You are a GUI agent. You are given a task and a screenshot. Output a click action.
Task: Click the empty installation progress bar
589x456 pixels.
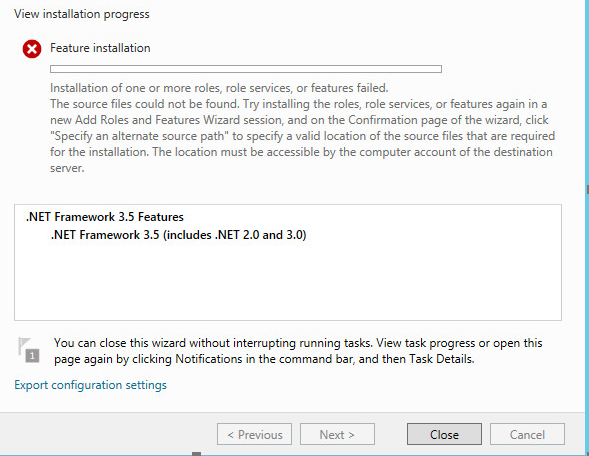point(246,69)
